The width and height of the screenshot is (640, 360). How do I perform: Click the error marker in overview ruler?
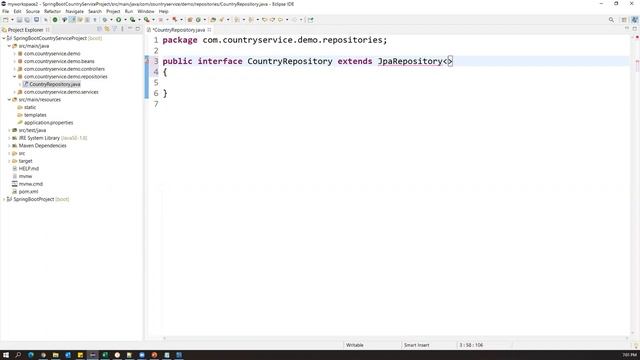click(x=637, y=62)
